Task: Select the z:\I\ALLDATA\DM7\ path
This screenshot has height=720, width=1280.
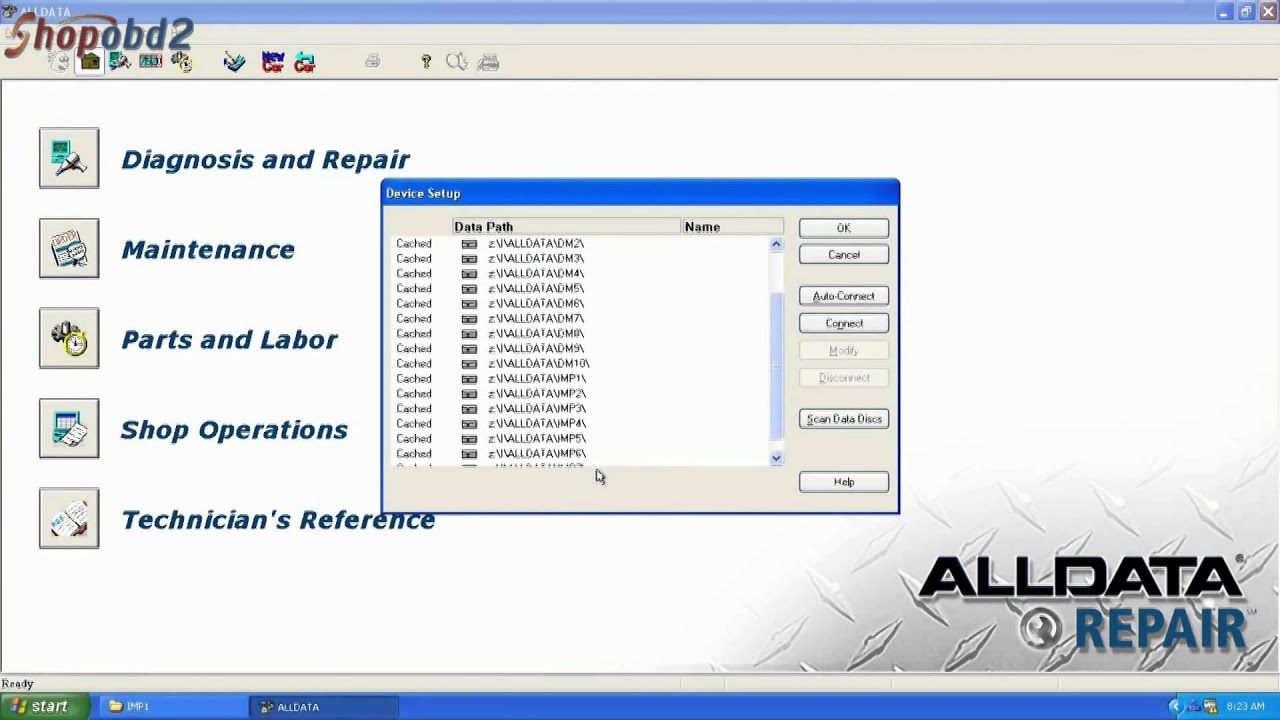Action: pyautogui.click(x=536, y=319)
